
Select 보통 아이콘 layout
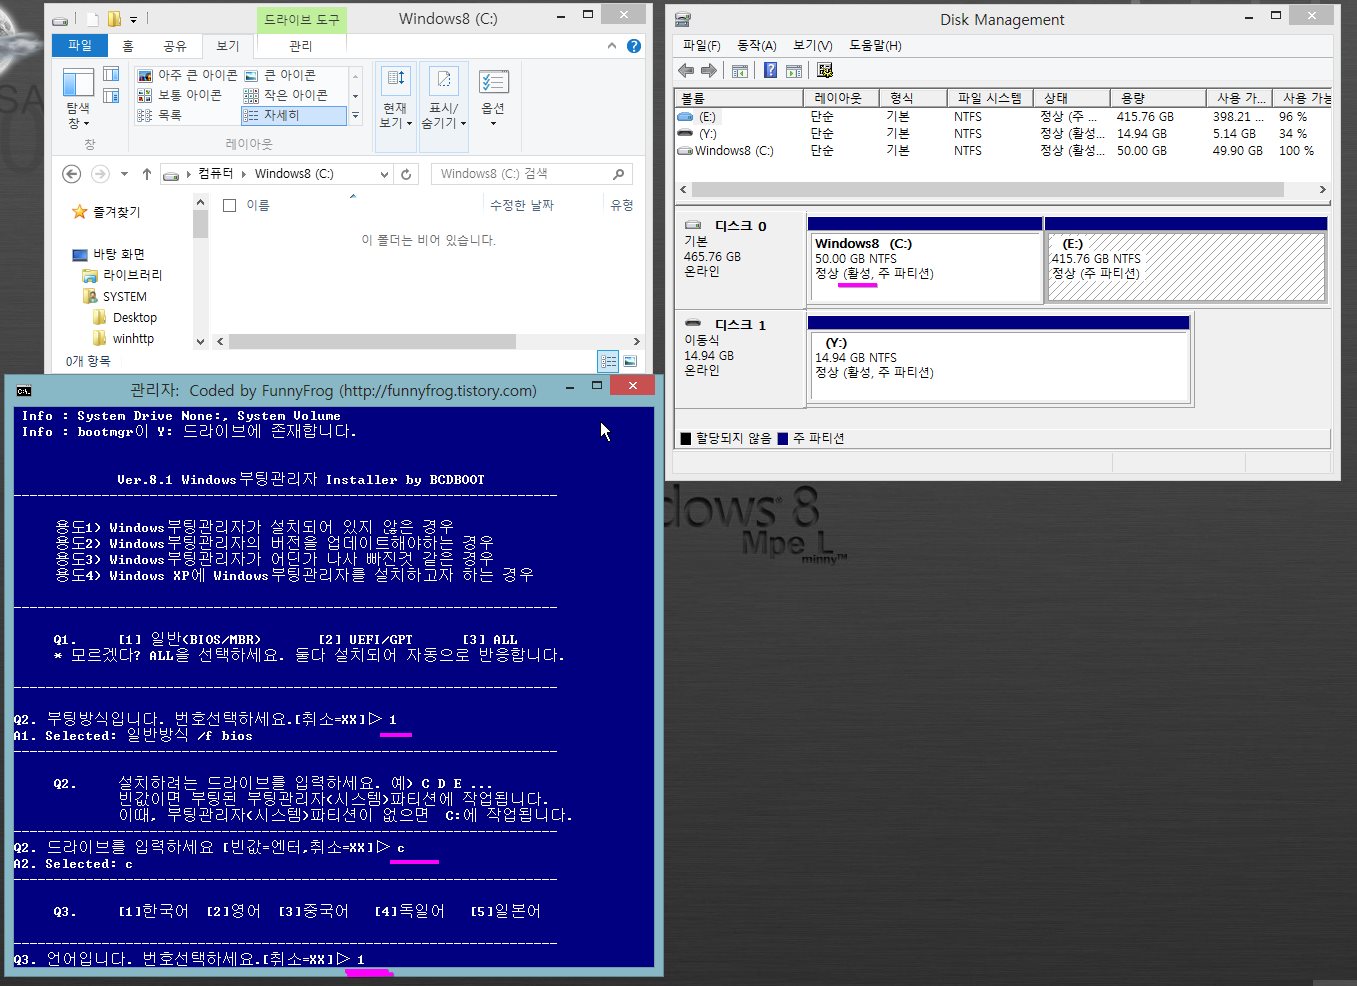179,95
